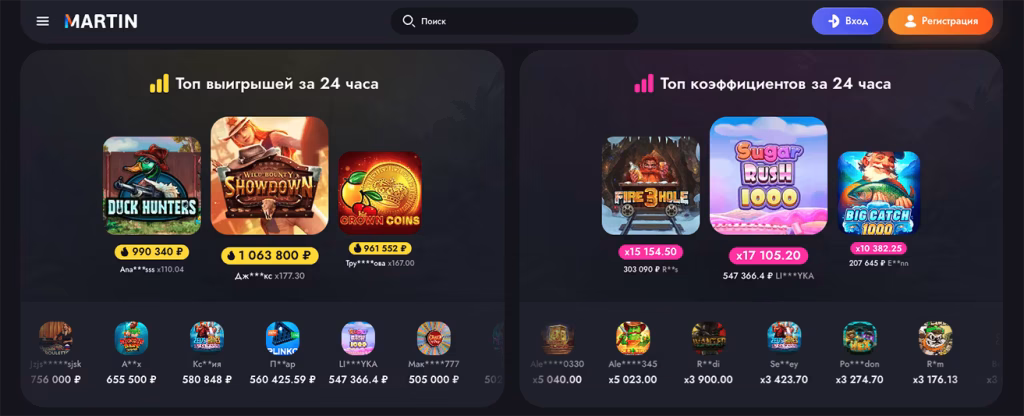1024x416 pixels.
Task: Open the Duck Hunters game tile
Action: pos(152,185)
